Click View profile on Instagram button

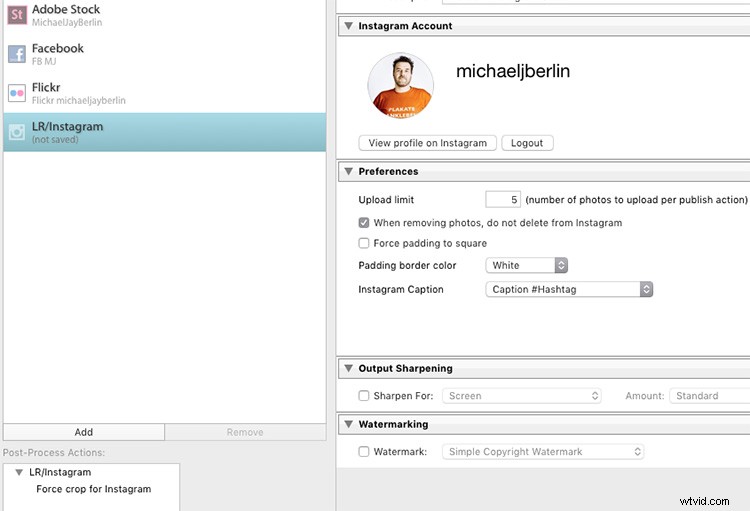tap(427, 143)
